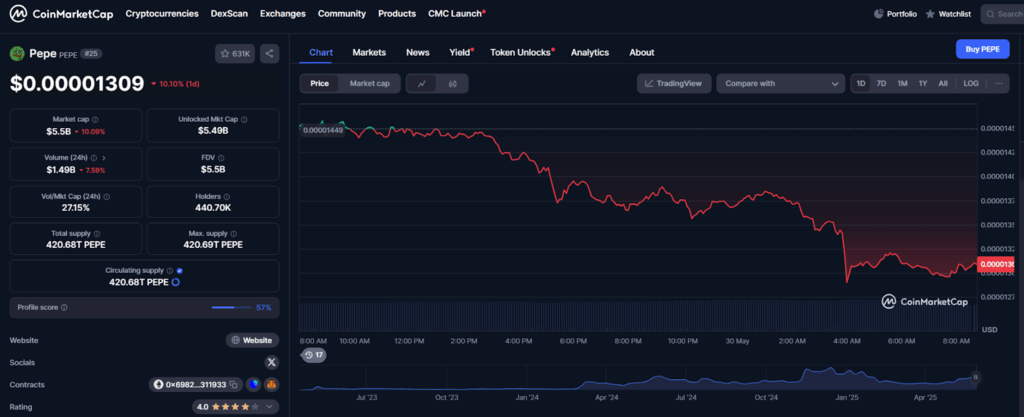Image resolution: width=1024 pixels, height=417 pixels.
Task: Switch chart to candlestick view
Action: [x=453, y=84]
